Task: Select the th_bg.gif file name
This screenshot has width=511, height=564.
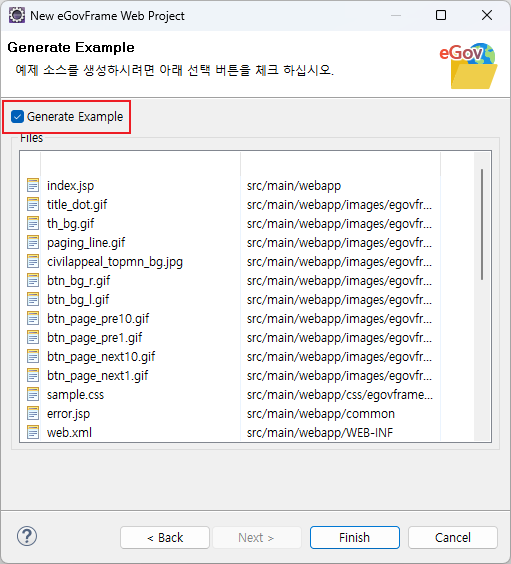Action: [x=70, y=224]
